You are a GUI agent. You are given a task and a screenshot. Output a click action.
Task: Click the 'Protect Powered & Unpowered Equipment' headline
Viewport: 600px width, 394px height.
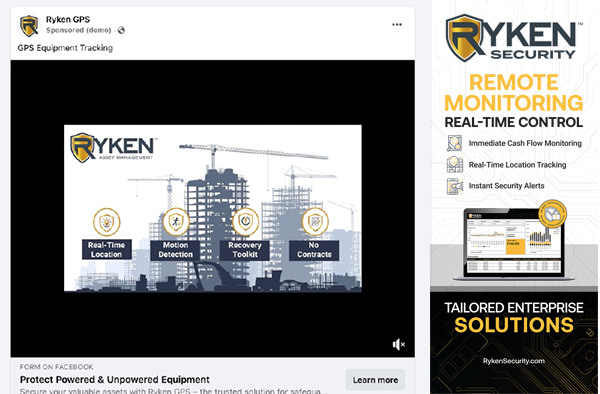[x=114, y=379]
